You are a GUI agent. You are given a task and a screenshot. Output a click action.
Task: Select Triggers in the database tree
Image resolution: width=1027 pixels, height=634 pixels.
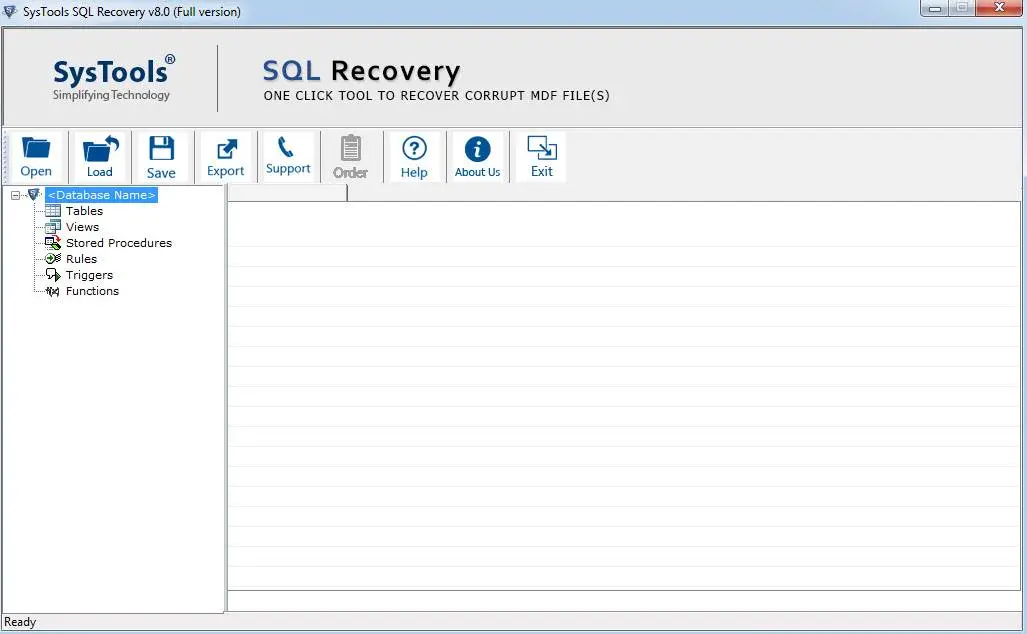(x=89, y=275)
